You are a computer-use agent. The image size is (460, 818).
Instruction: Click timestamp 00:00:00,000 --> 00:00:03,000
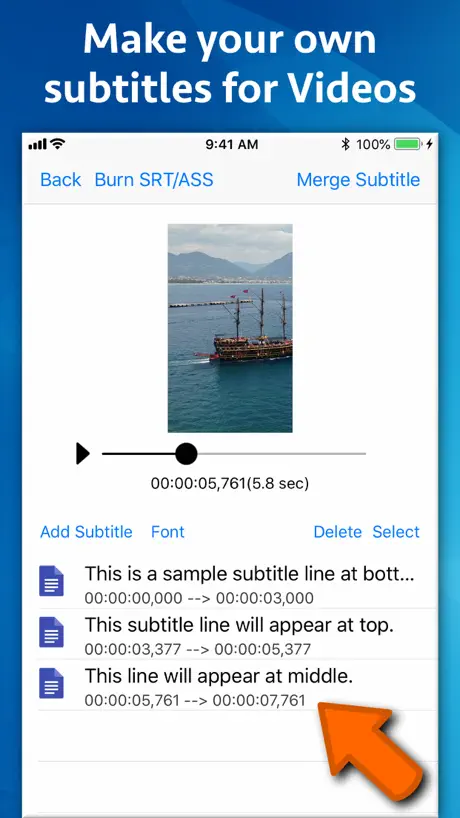[199, 598]
